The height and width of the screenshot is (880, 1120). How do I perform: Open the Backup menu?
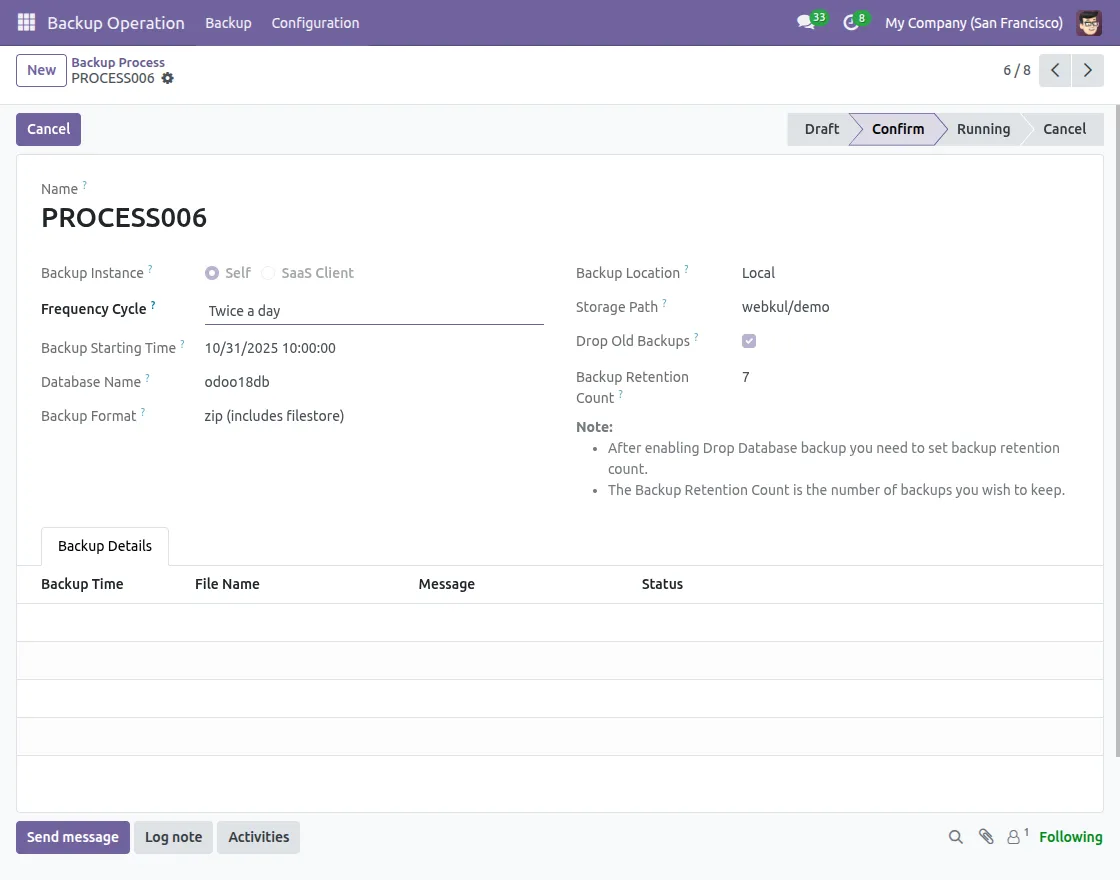[228, 22]
